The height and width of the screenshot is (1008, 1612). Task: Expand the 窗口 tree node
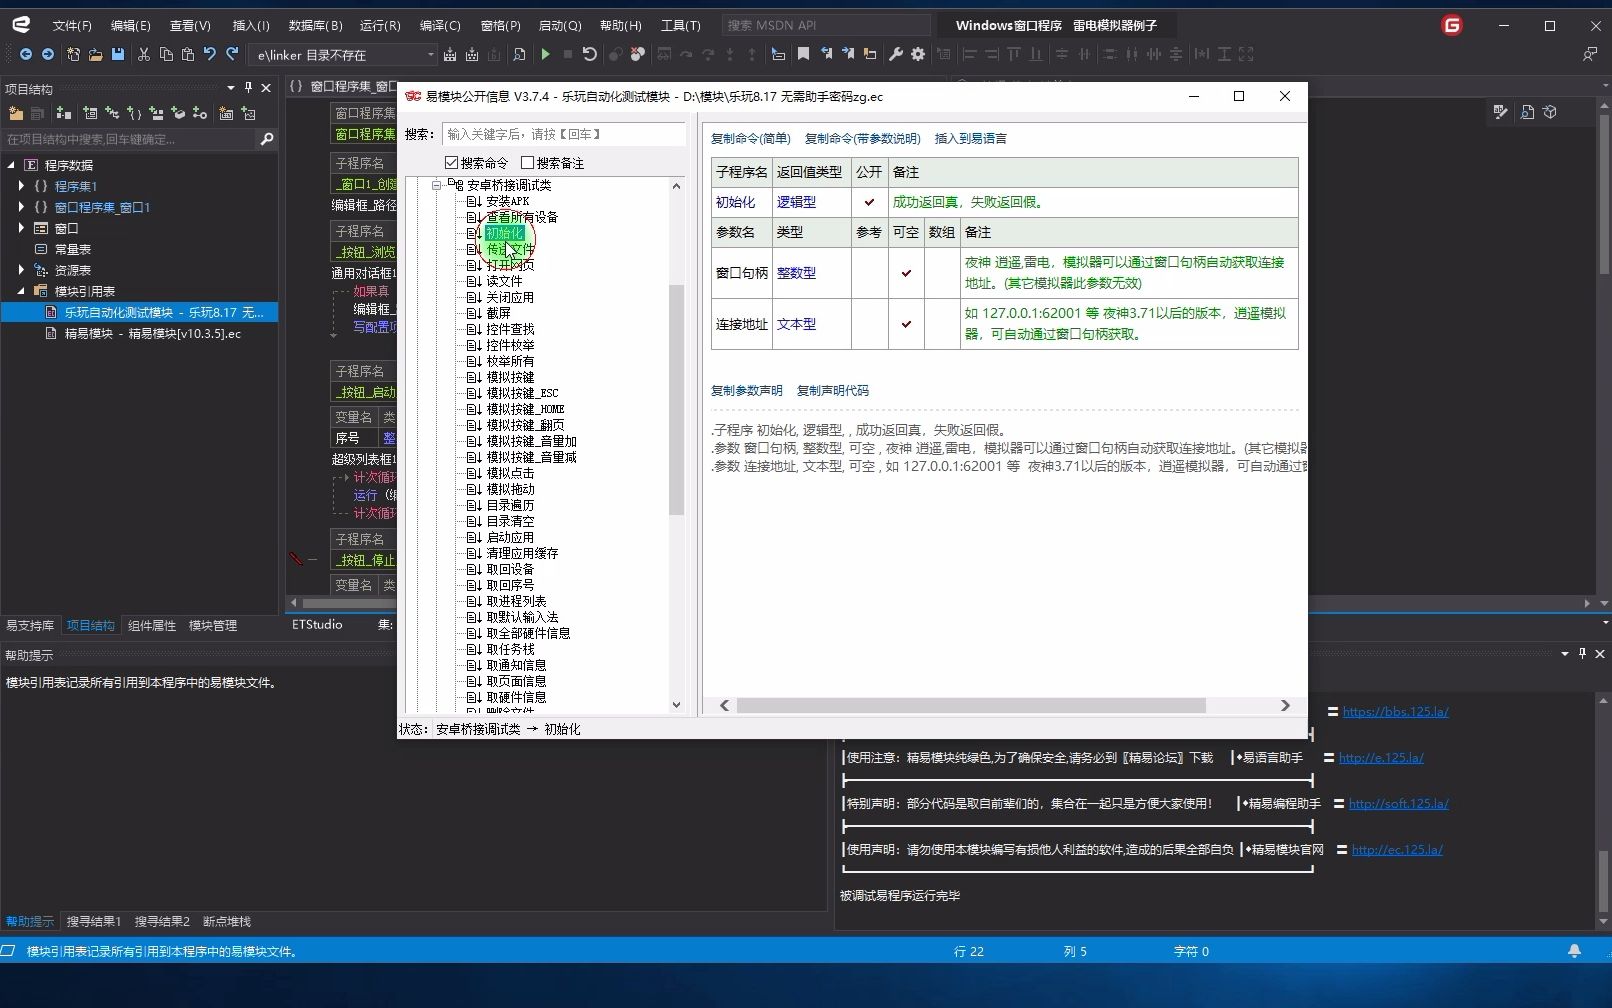point(22,228)
